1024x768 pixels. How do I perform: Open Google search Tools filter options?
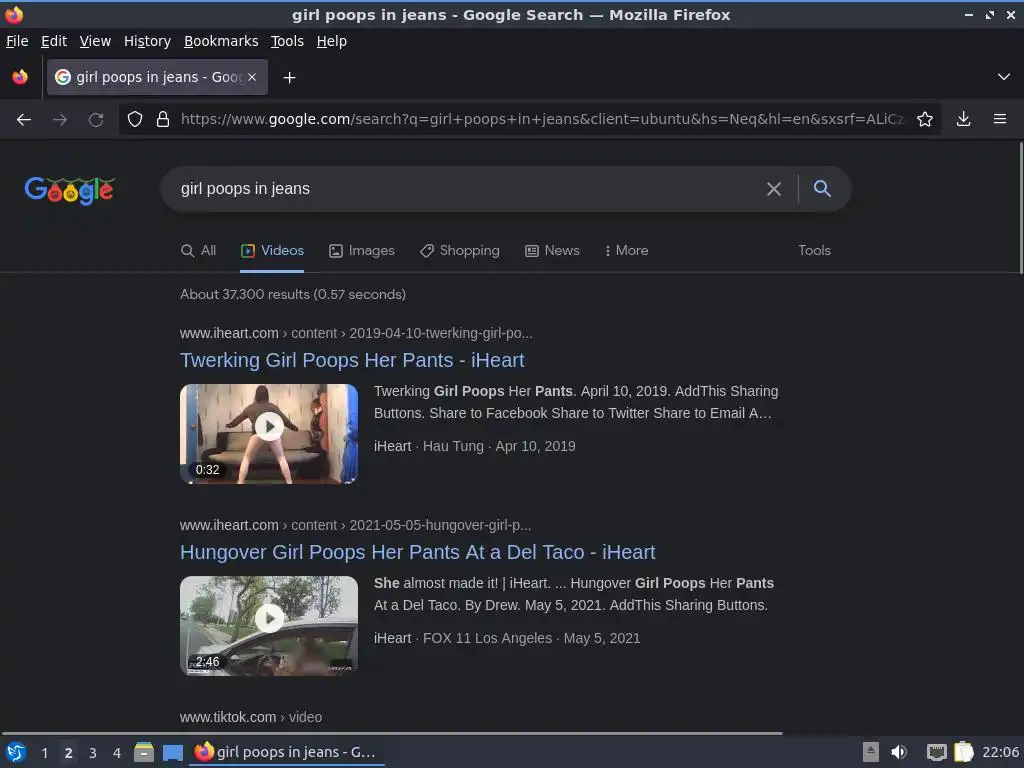pos(814,251)
